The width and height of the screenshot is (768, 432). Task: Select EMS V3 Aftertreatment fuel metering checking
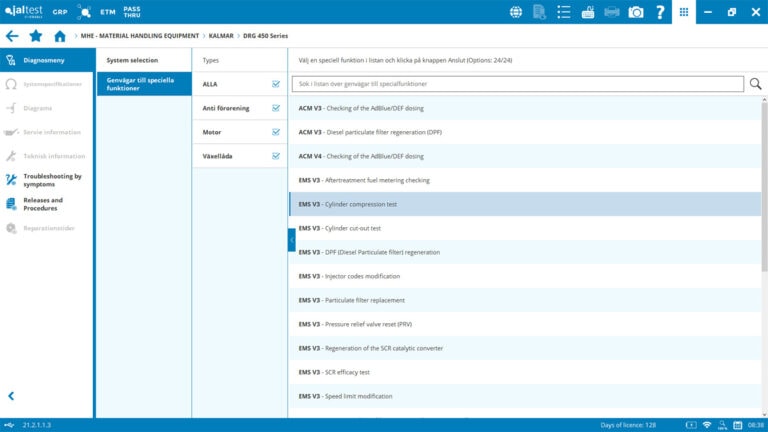(525, 180)
